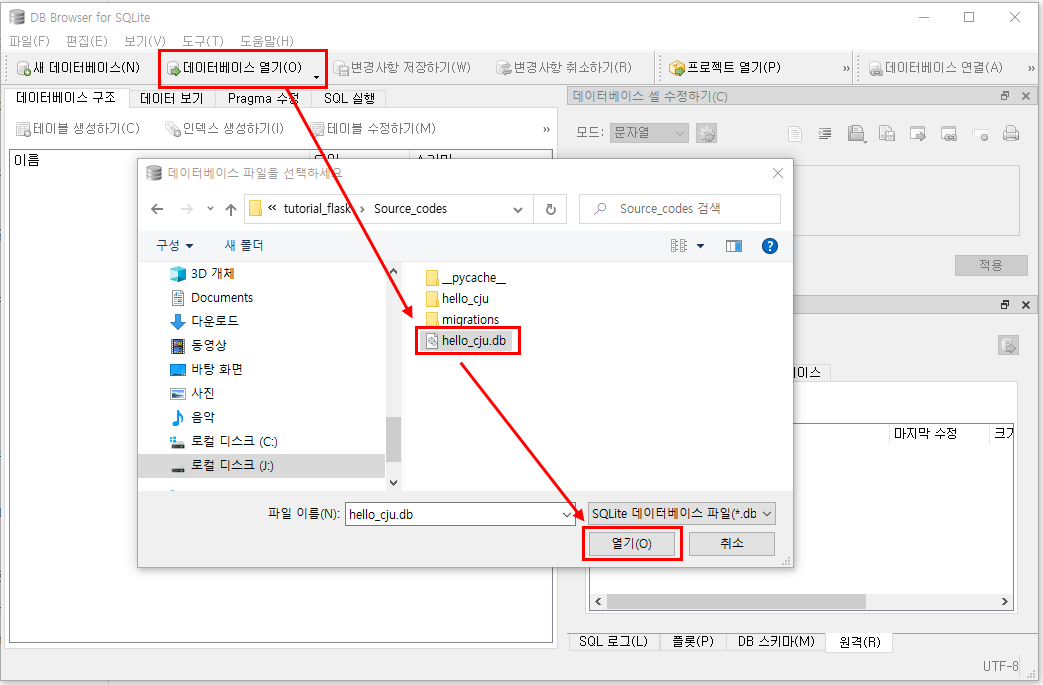Undock the 데이터베이스 셀 수정하기 panel
Viewport: 1043px width, 685px height.
coord(1004,96)
